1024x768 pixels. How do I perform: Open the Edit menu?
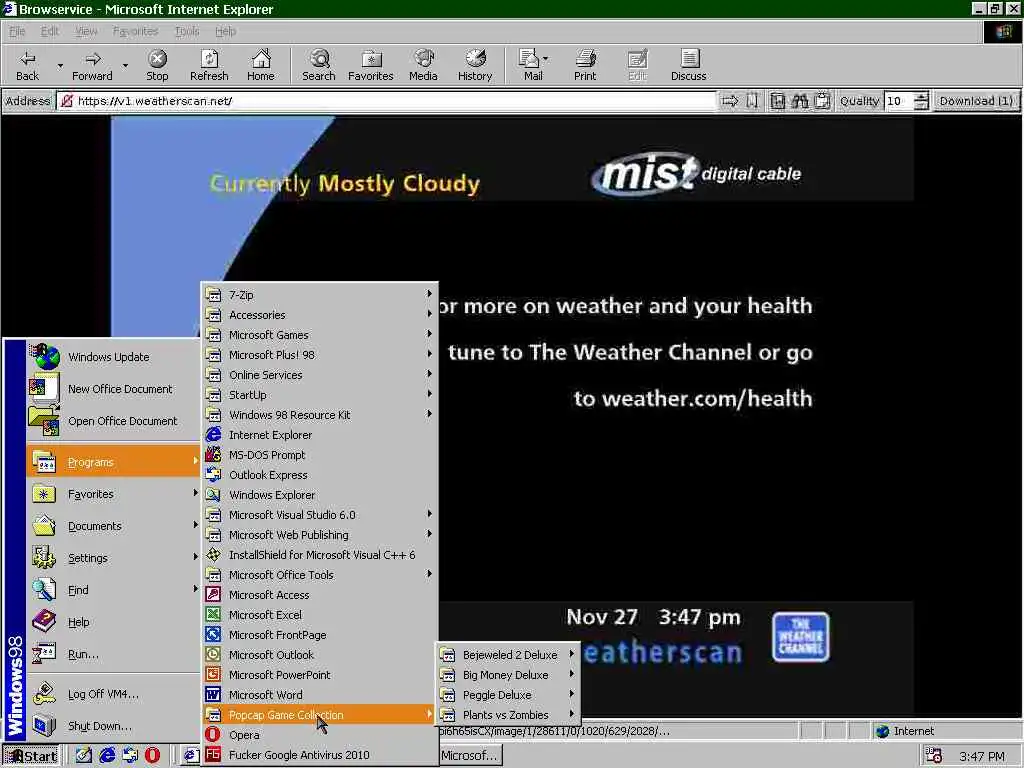tap(50, 31)
